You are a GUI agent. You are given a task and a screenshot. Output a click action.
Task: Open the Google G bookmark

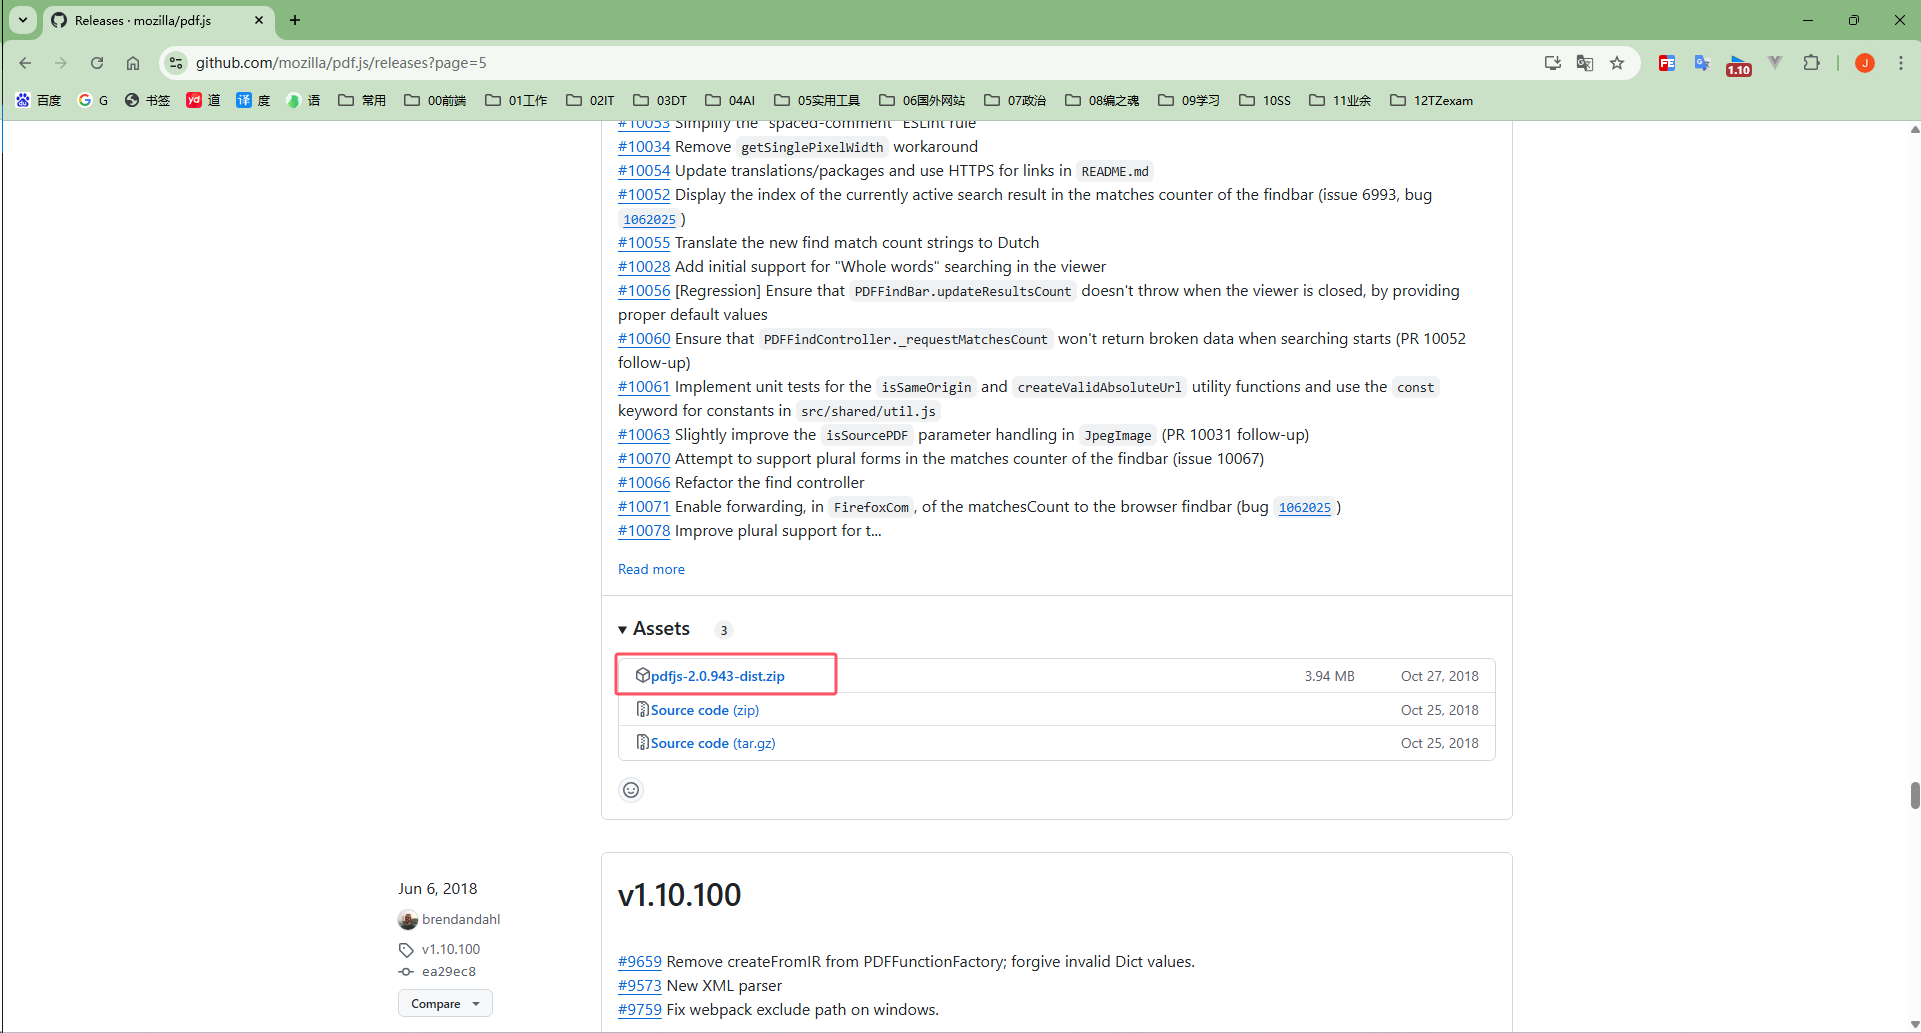click(x=93, y=100)
